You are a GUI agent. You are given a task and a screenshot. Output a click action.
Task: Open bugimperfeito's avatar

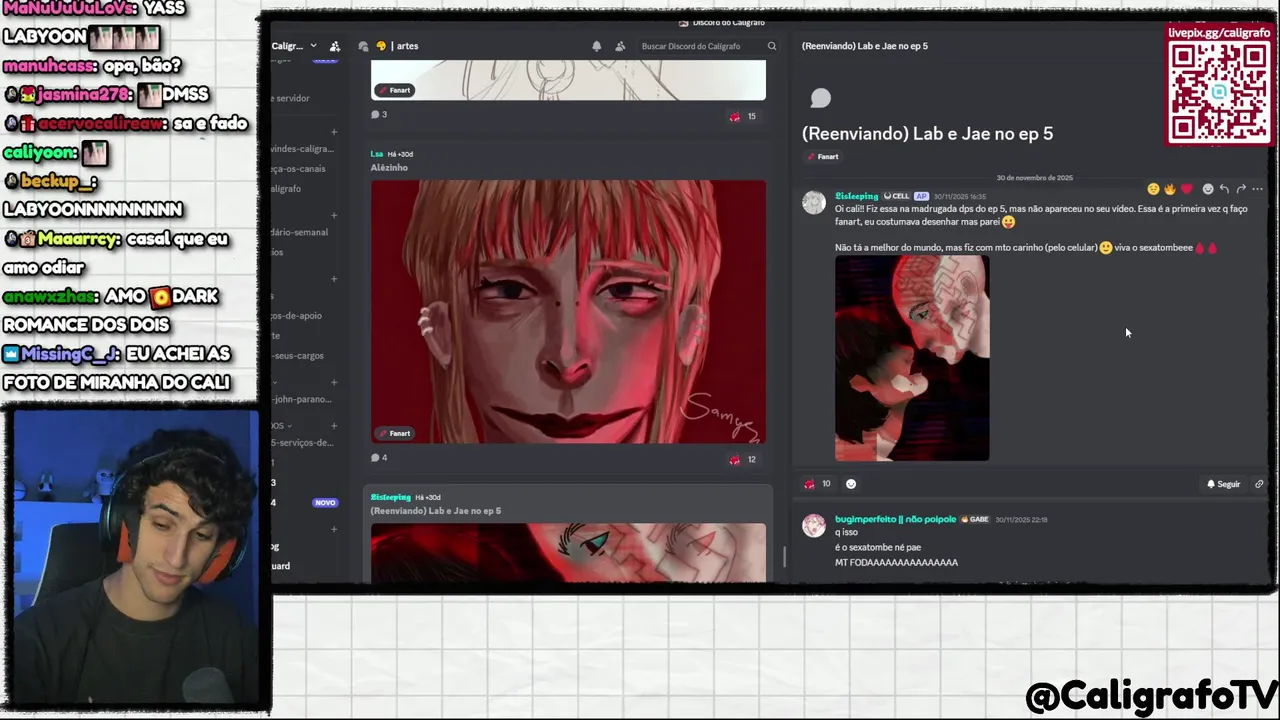tap(814, 526)
